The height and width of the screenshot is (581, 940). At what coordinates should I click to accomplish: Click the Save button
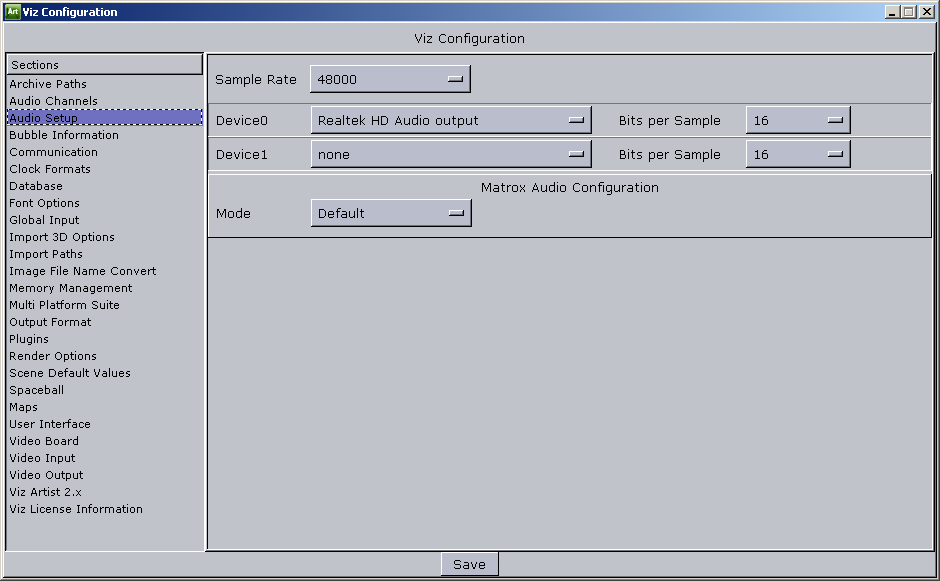(469, 563)
